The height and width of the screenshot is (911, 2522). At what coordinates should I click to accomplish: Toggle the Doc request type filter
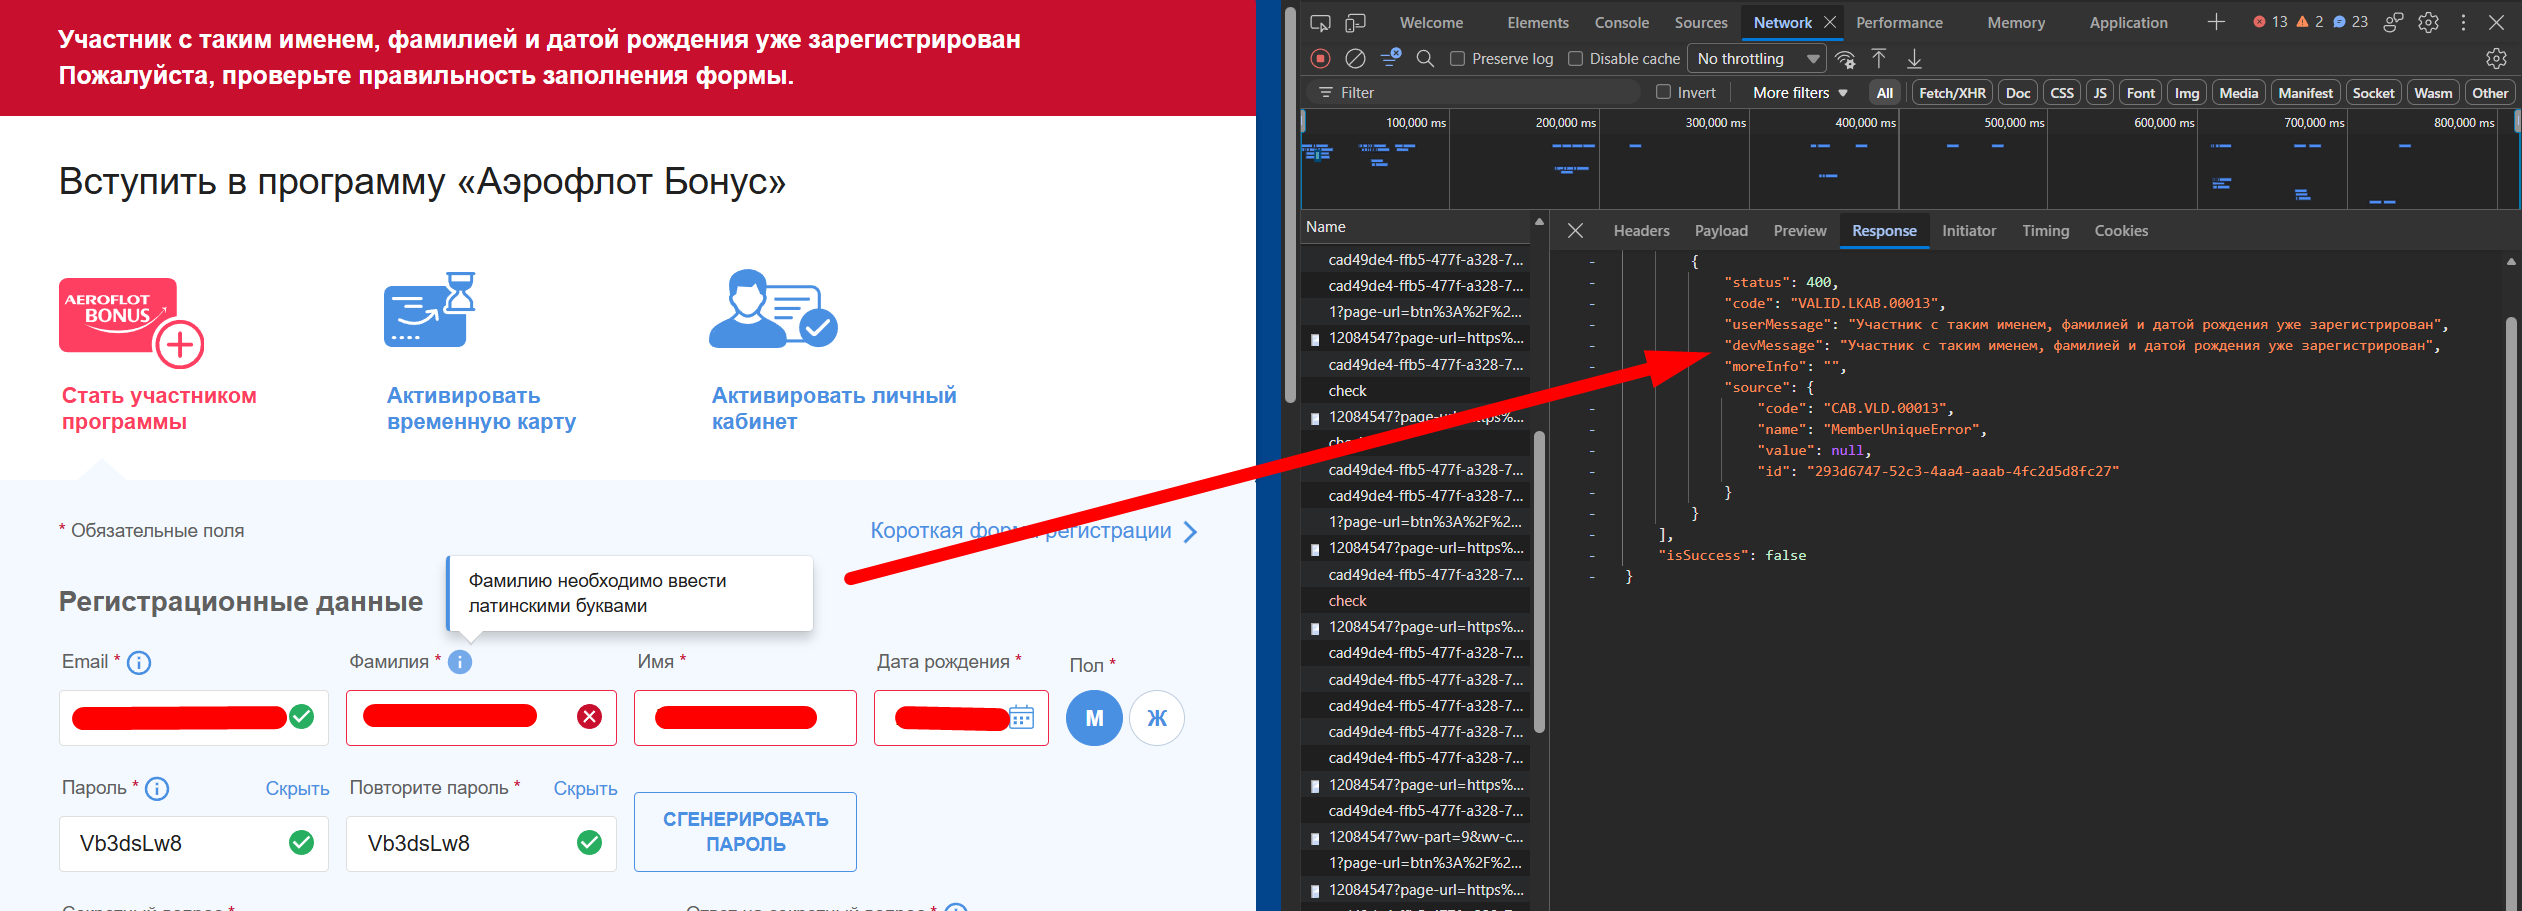pos(2018,93)
